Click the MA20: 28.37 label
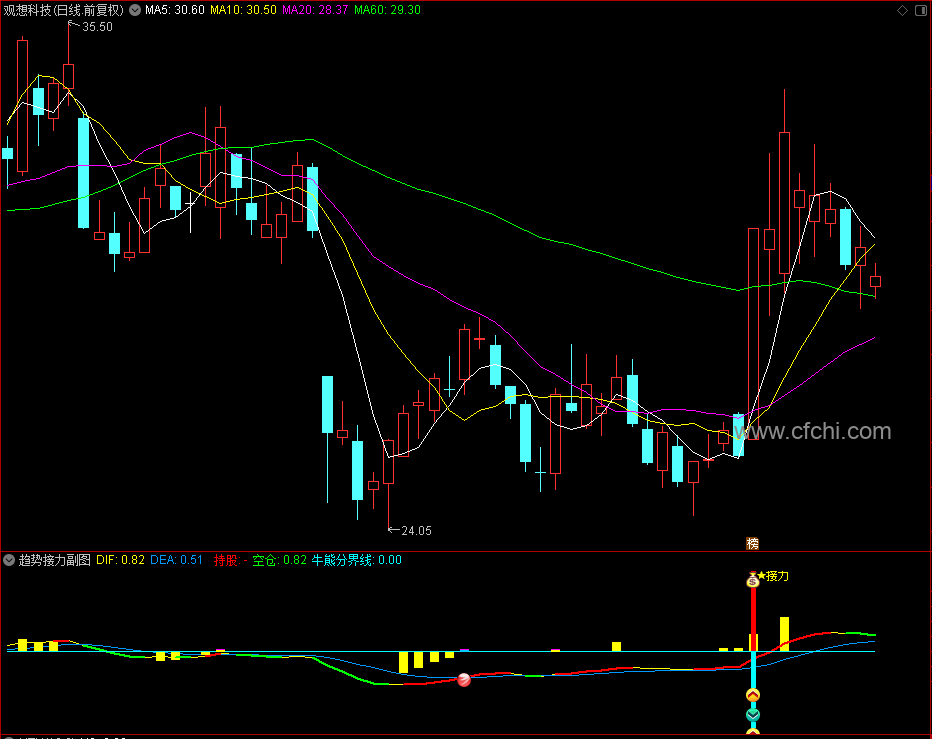Screen dimensions: 932x739 (315, 10)
